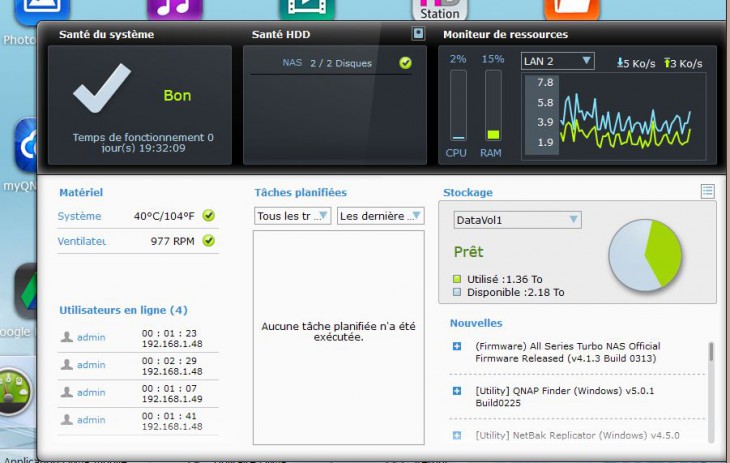This screenshot has height=463, width=730.
Task: Click the 'Bon' health status text
Action: [177, 95]
